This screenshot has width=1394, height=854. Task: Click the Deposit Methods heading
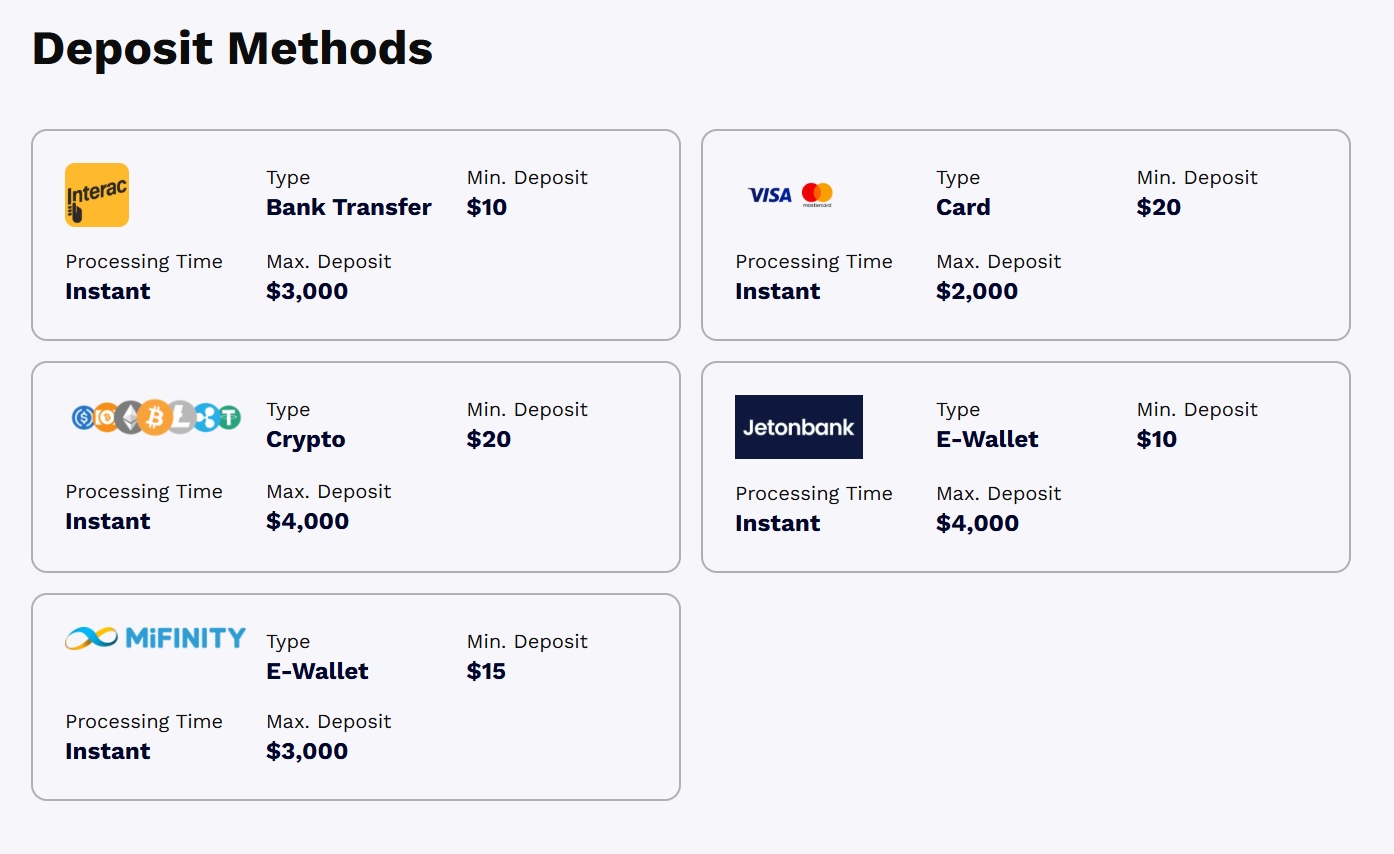(x=232, y=48)
